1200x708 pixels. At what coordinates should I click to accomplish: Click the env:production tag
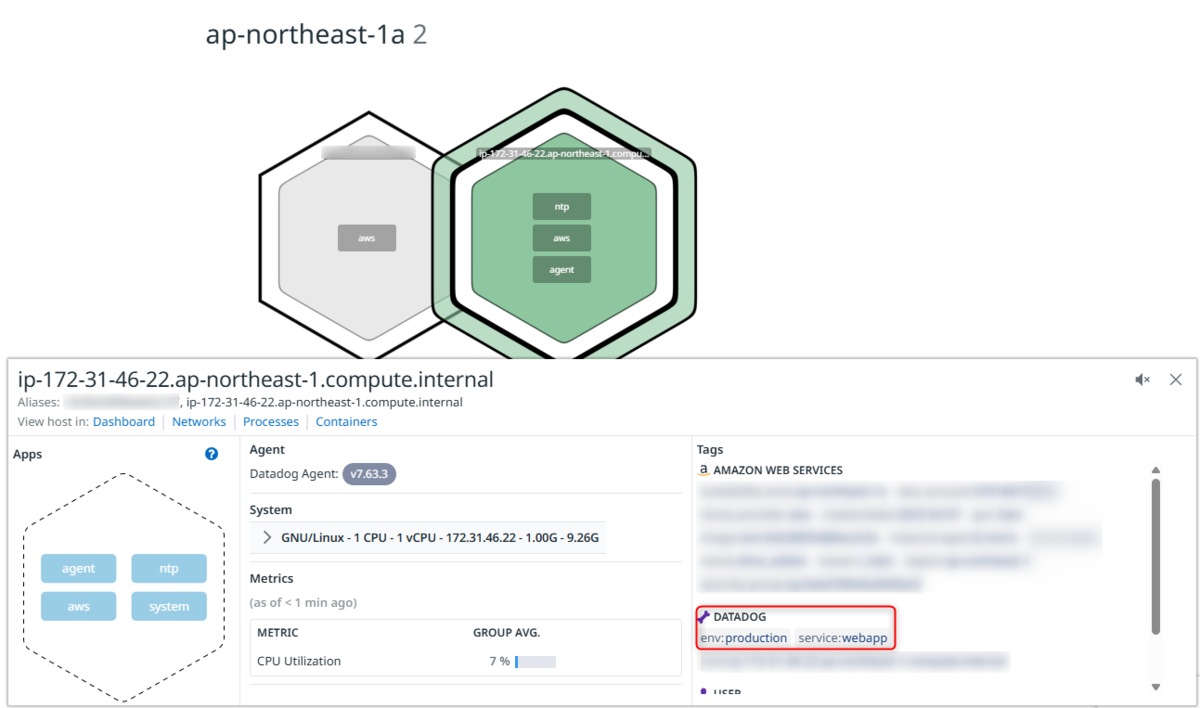click(744, 638)
